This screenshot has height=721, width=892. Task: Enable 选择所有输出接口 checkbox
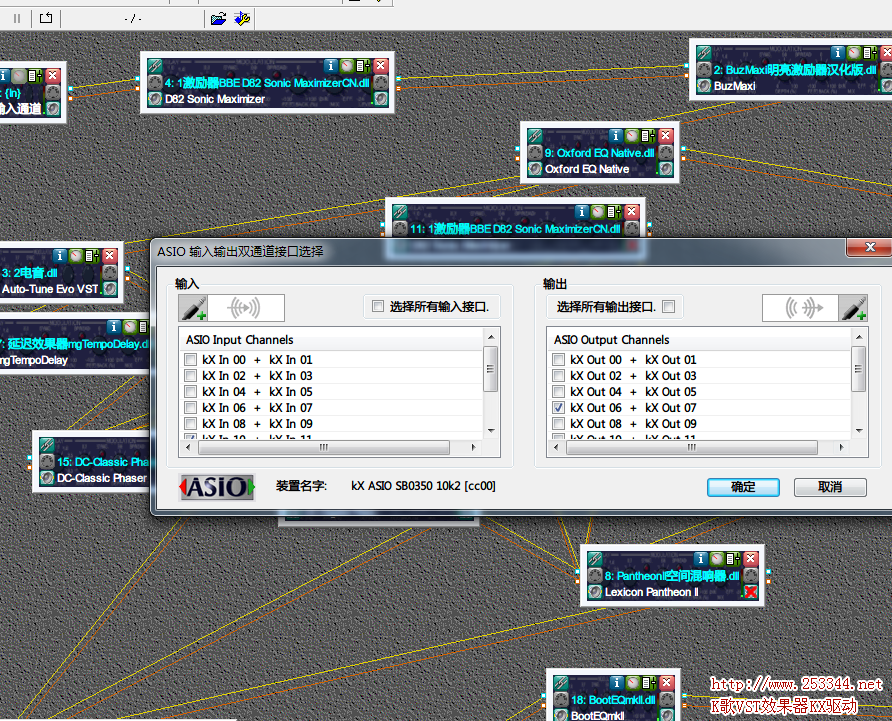click(x=669, y=306)
